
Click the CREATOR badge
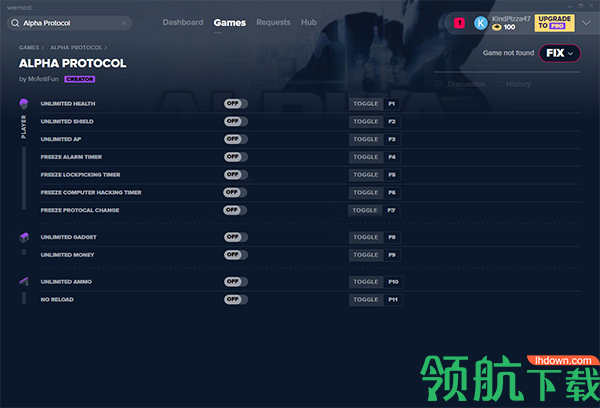[80, 79]
